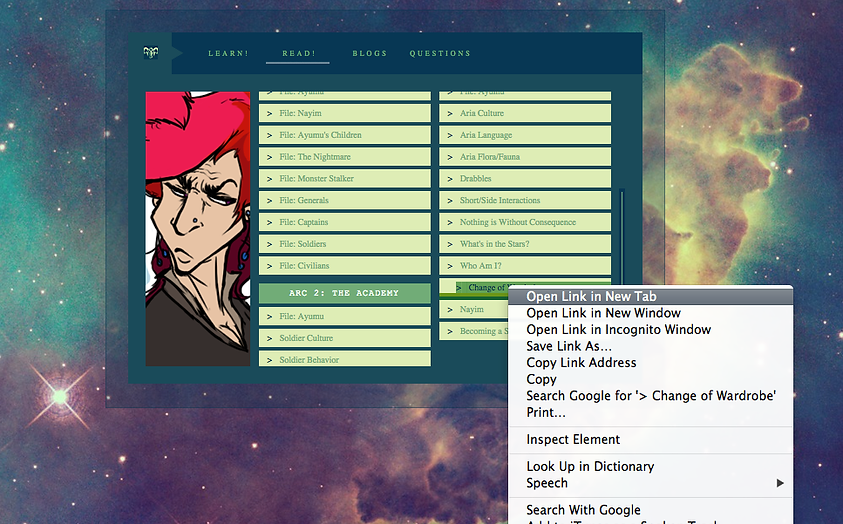
Task: Open the Who Am I? link
Action: (525, 265)
